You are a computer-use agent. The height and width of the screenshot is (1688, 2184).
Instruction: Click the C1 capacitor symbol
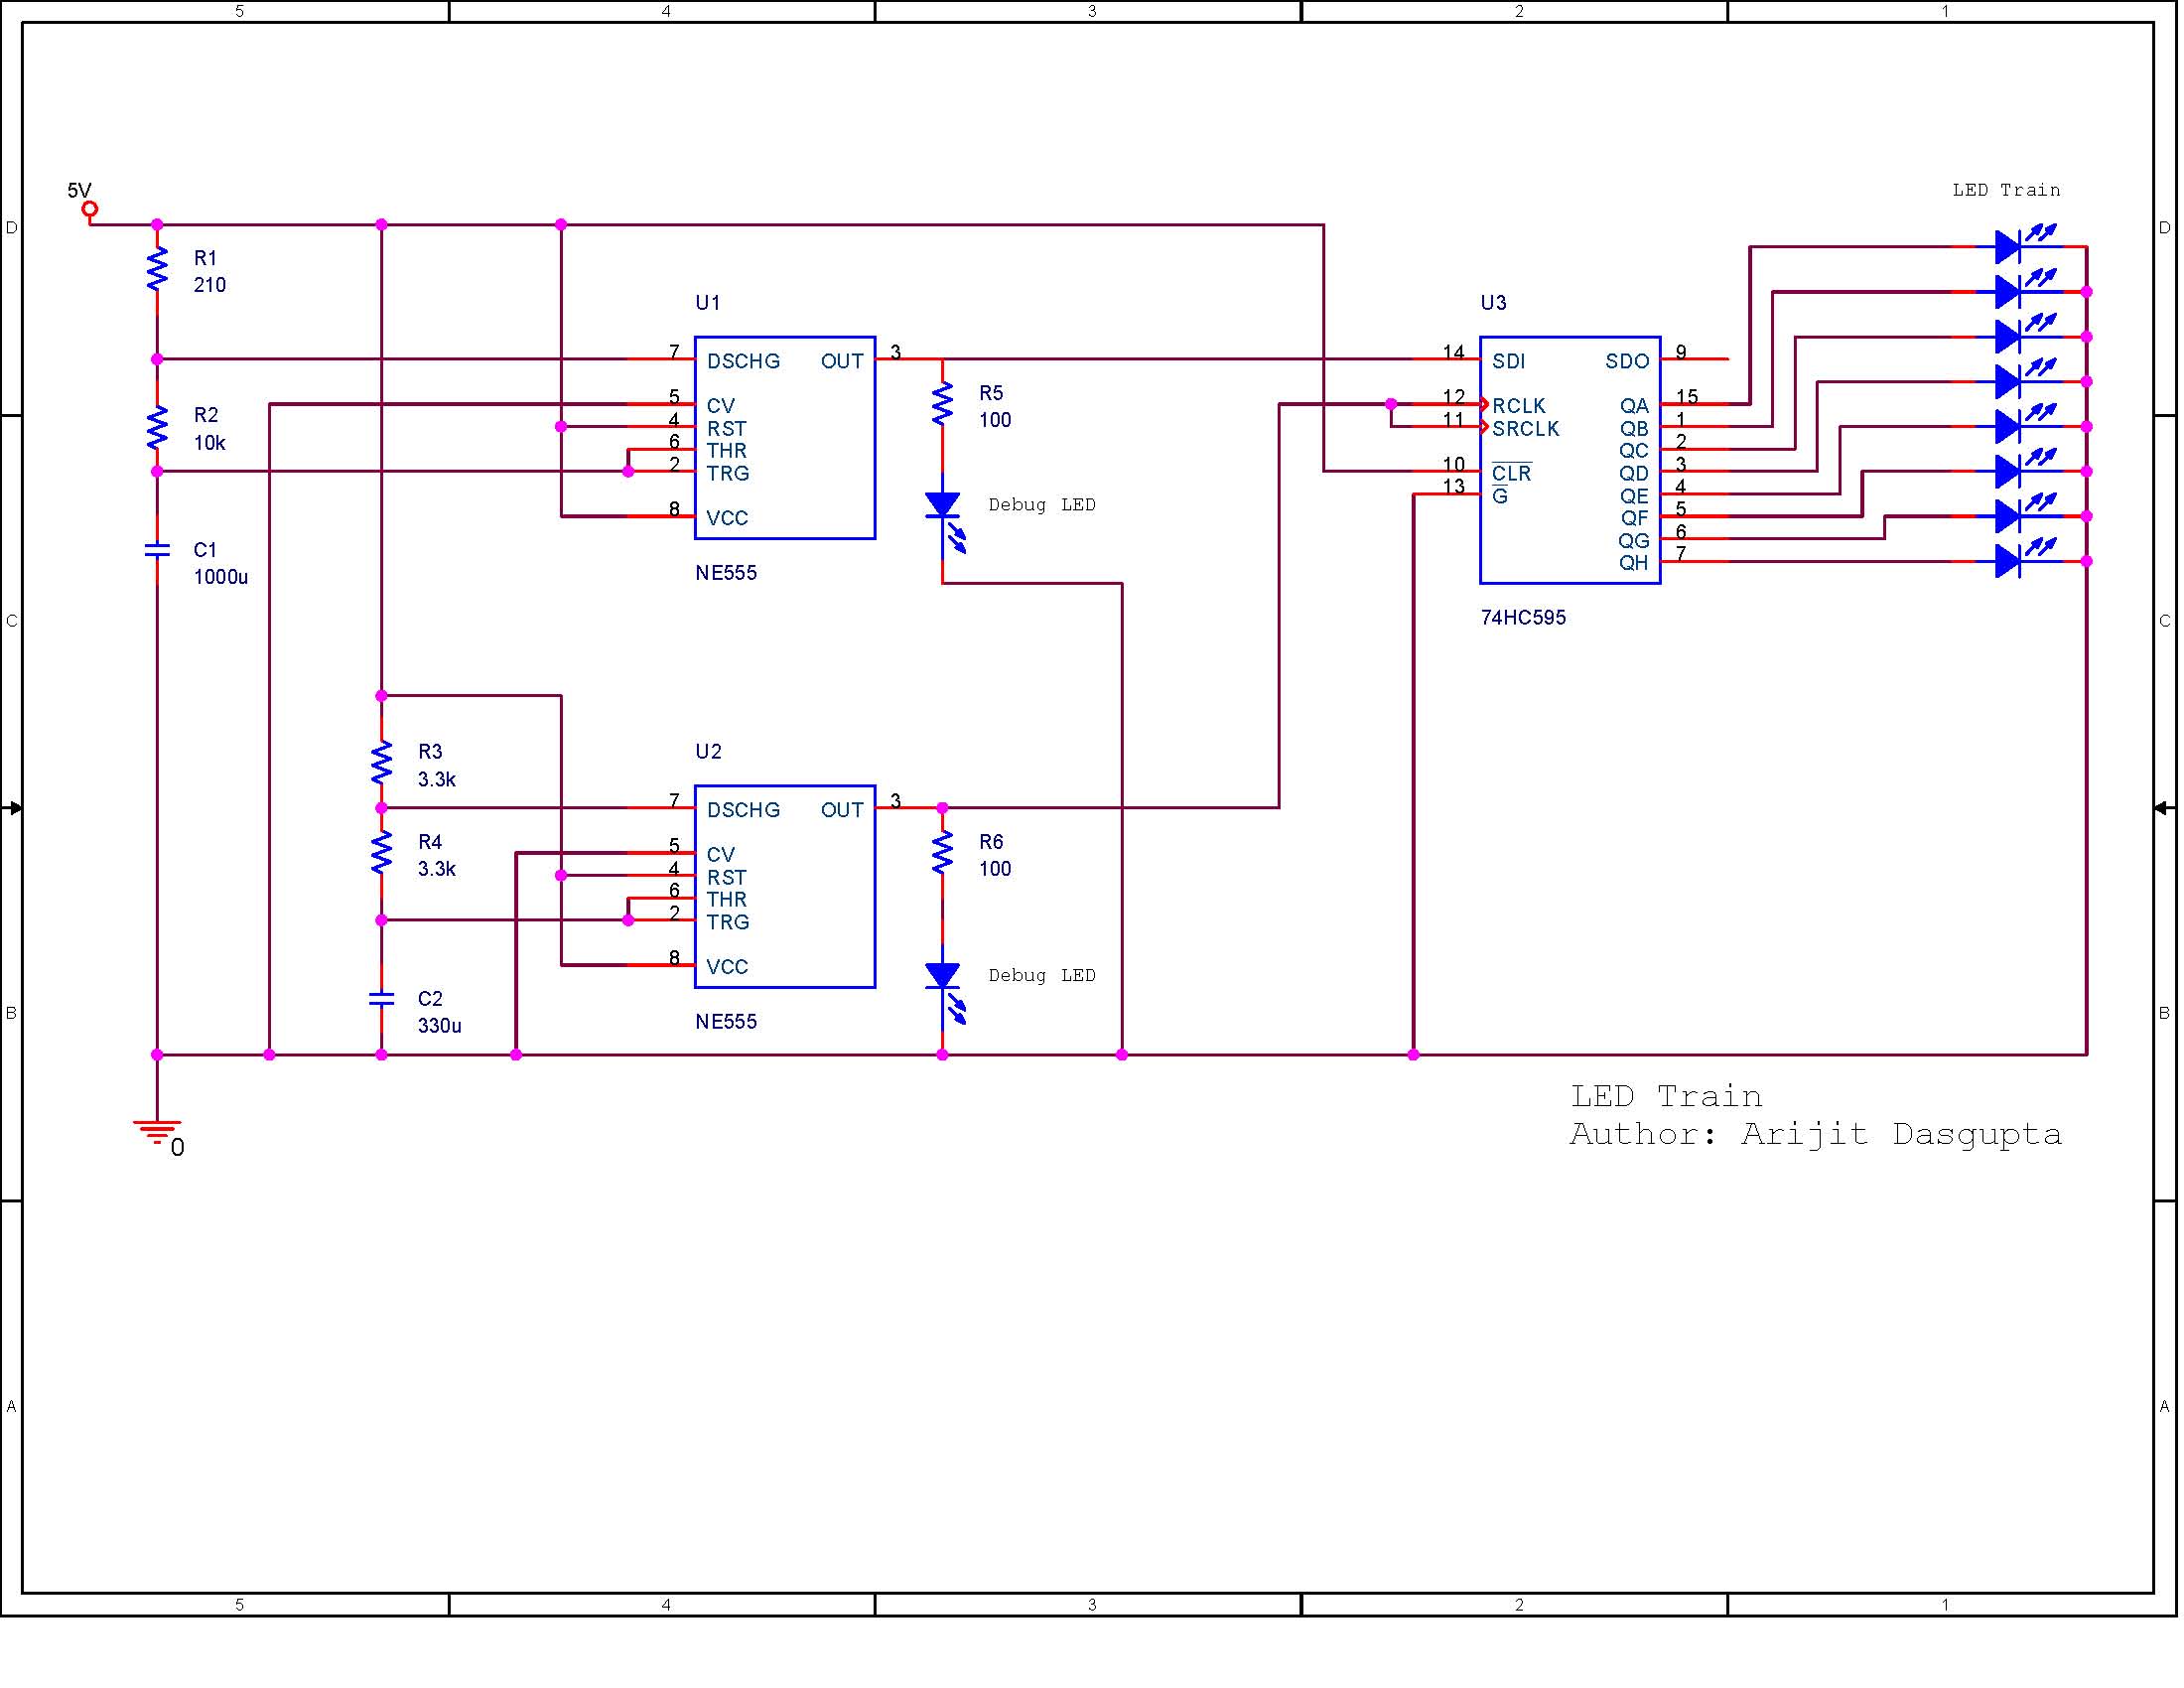[157, 551]
